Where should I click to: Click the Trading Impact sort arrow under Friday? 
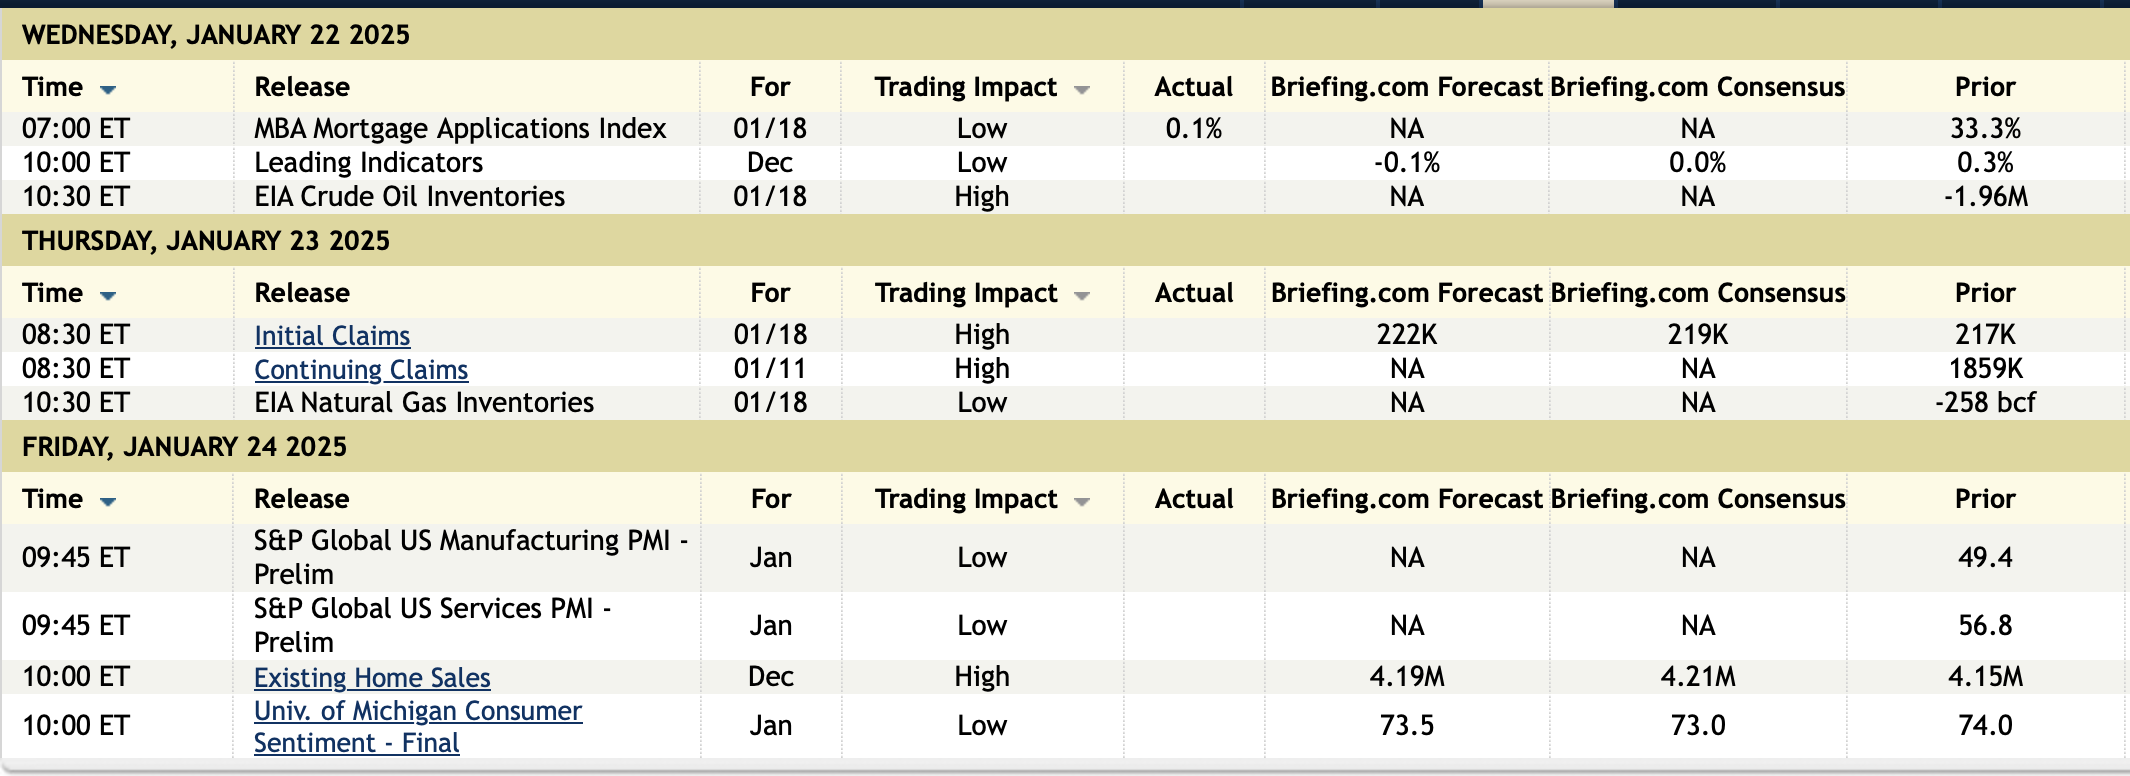(x=1081, y=502)
